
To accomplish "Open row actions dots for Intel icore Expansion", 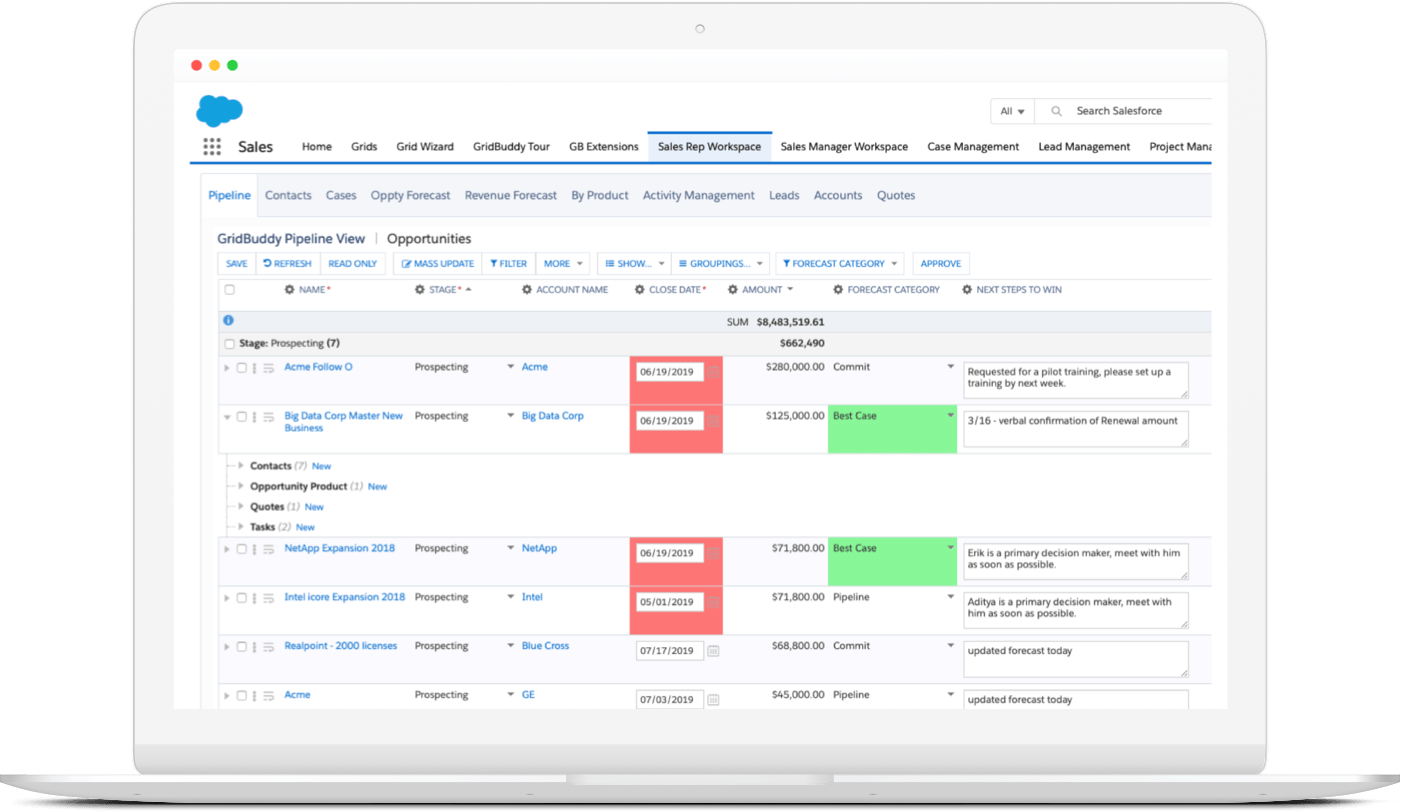I will click(x=254, y=598).
